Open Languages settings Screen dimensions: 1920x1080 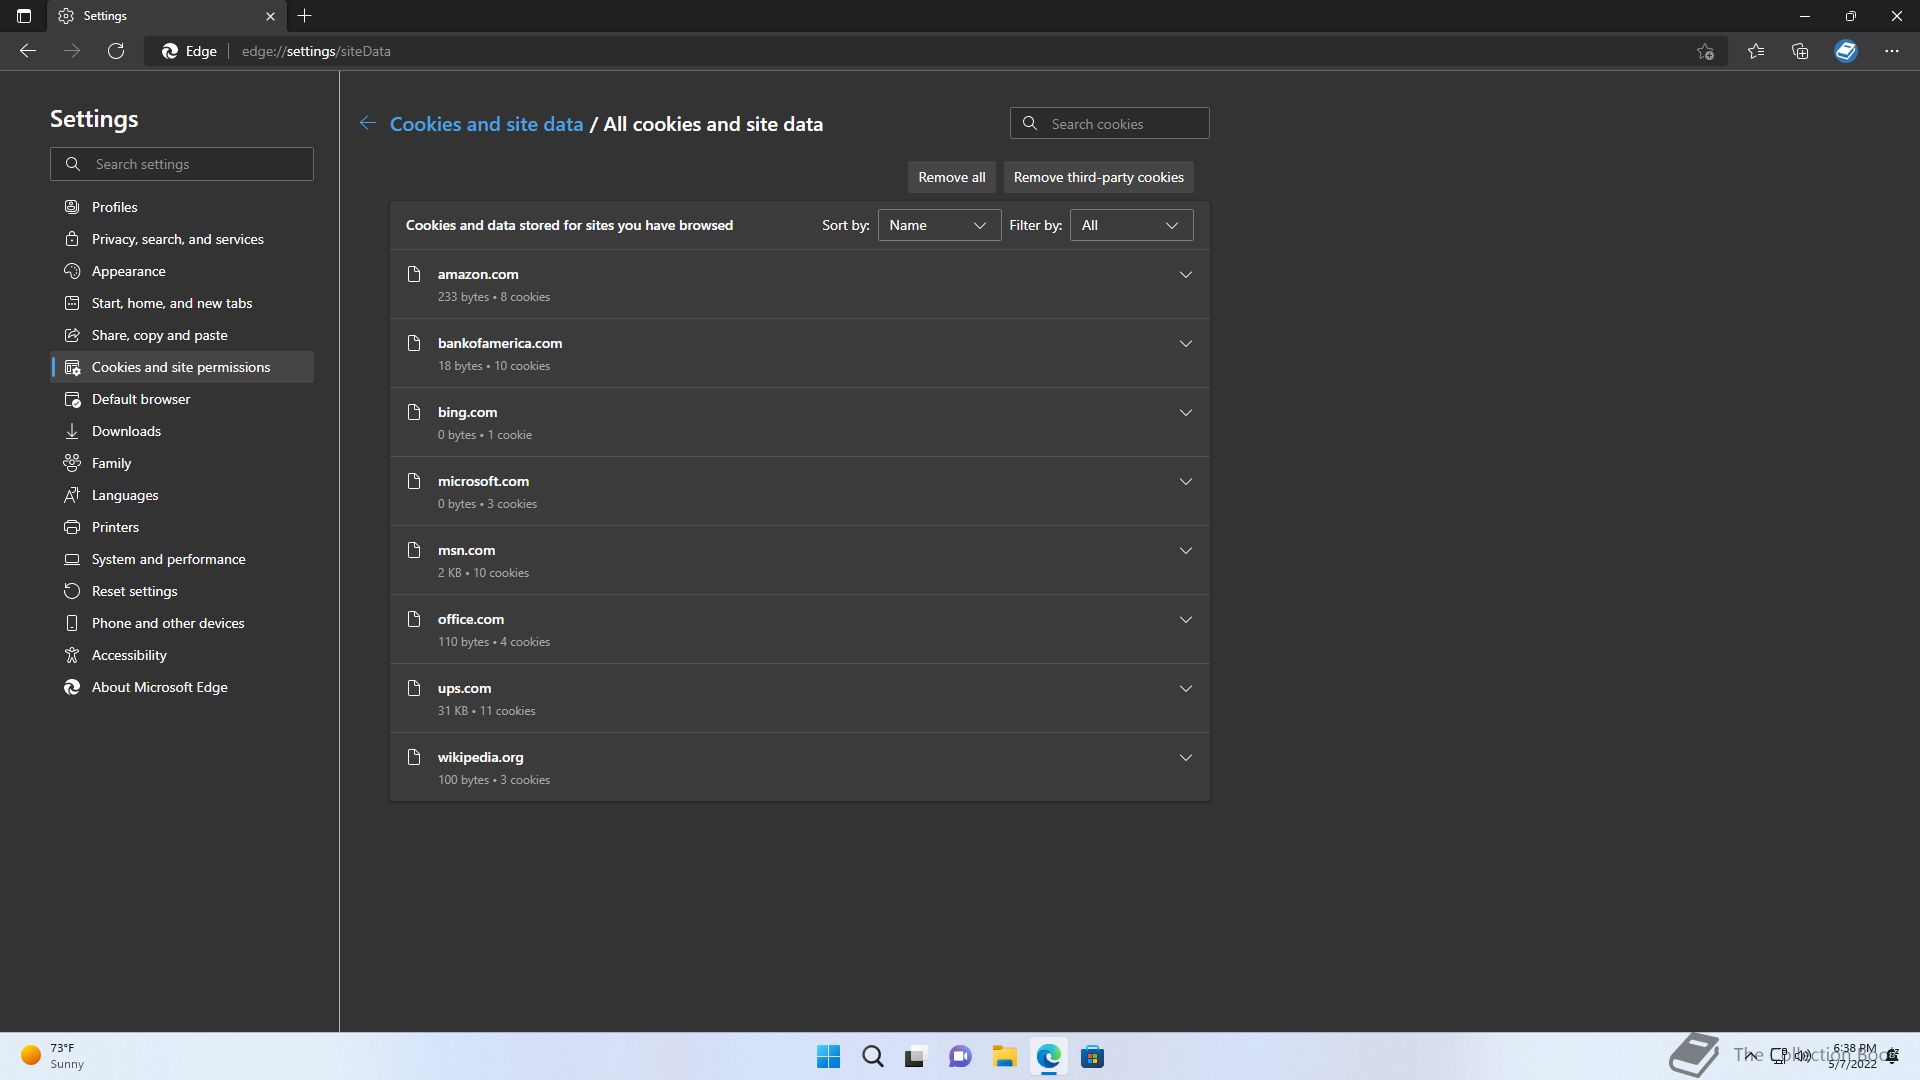pos(182,495)
